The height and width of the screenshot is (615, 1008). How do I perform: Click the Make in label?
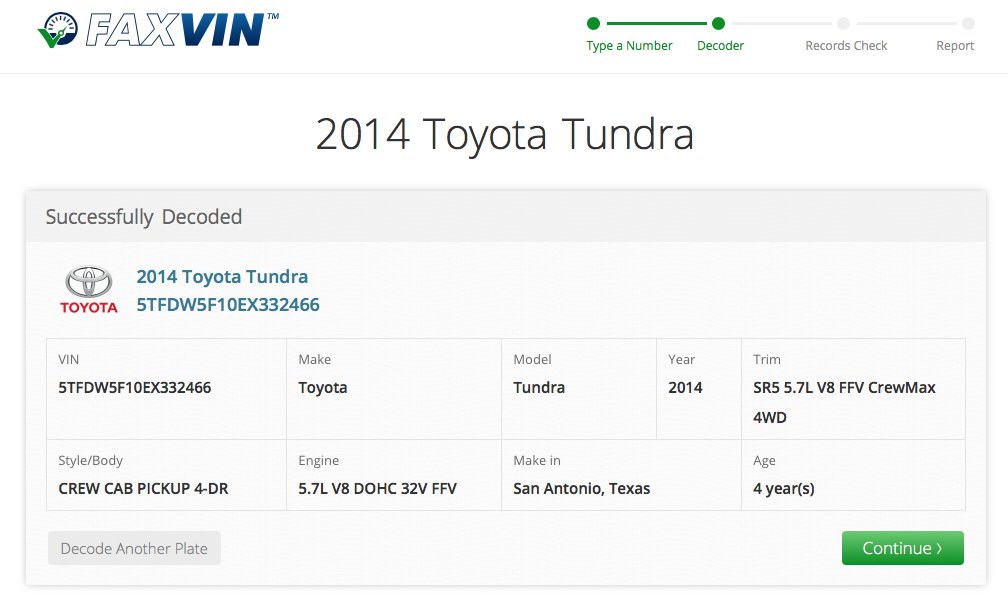click(537, 460)
